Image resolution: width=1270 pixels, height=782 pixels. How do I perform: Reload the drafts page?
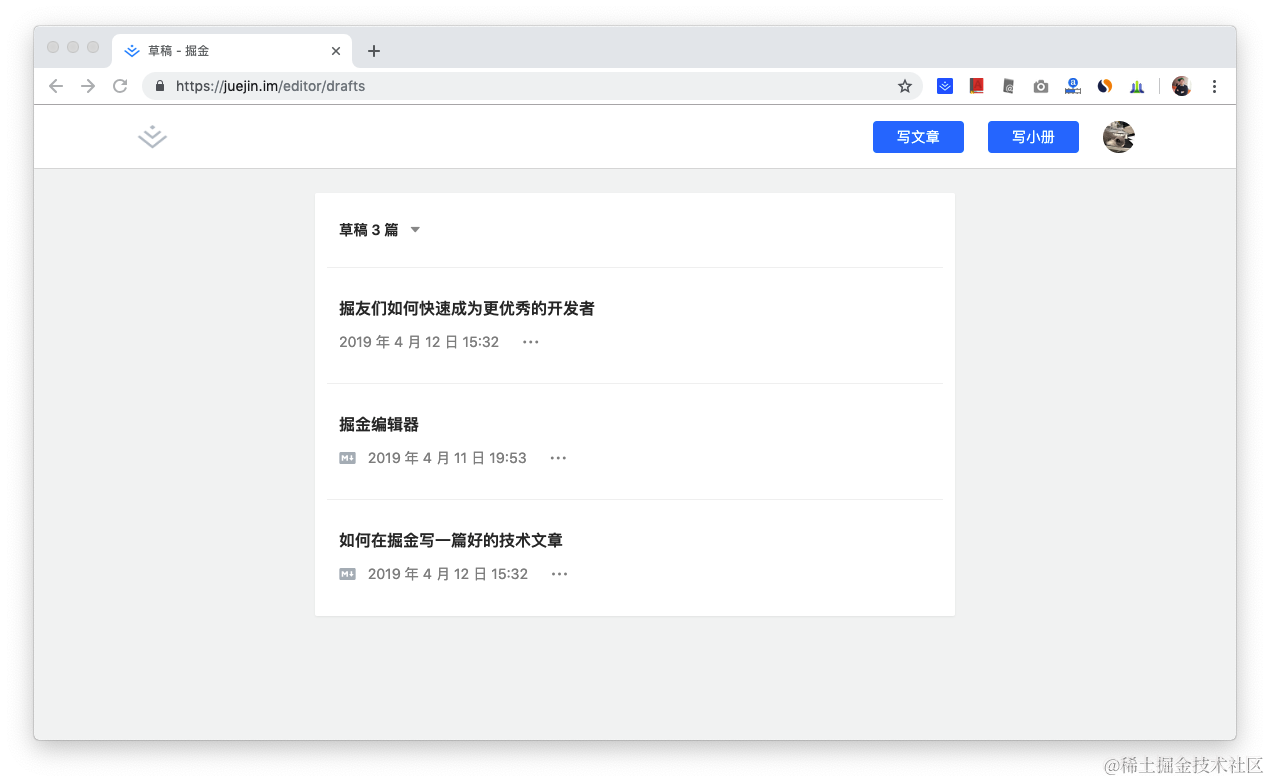[x=120, y=86]
